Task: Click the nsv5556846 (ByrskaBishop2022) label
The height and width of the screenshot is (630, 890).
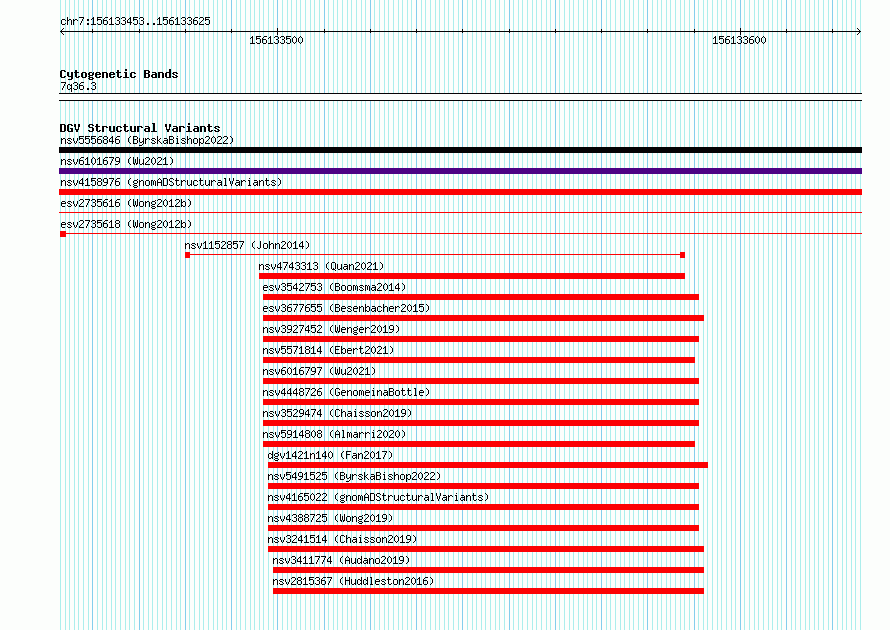Action: coord(147,140)
